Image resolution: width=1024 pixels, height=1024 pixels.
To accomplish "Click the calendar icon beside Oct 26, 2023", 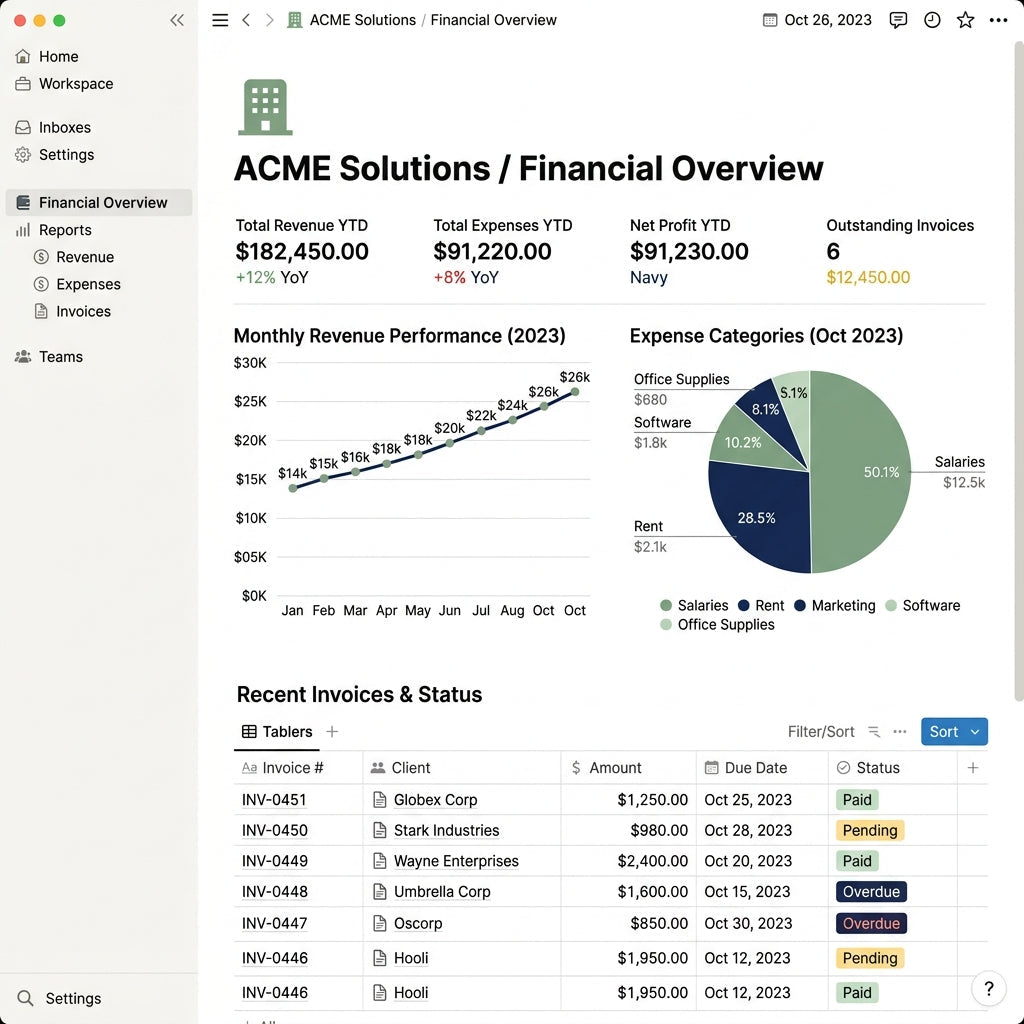I will pyautogui.click(x=770, y=20).
